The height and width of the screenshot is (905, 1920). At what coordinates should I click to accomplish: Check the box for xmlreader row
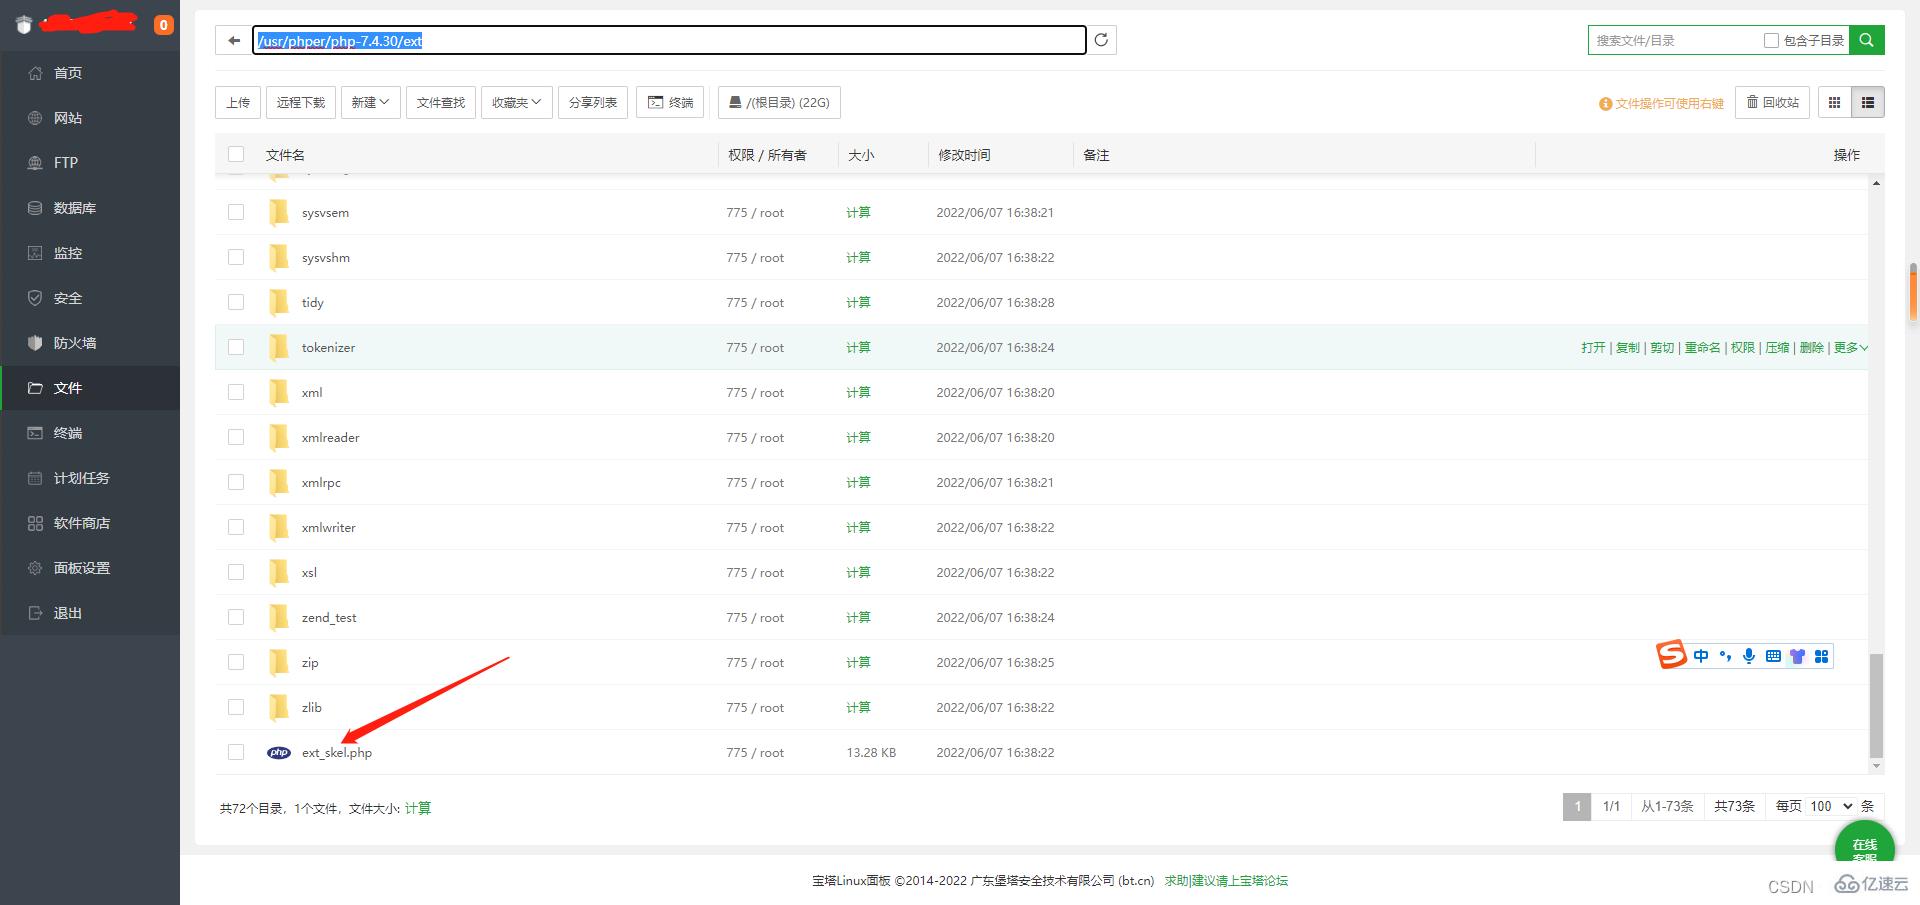[x=236, y=437]
